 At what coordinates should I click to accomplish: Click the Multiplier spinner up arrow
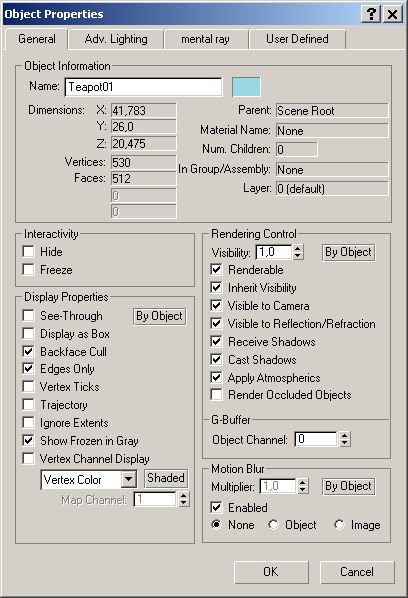coord(303,482)
